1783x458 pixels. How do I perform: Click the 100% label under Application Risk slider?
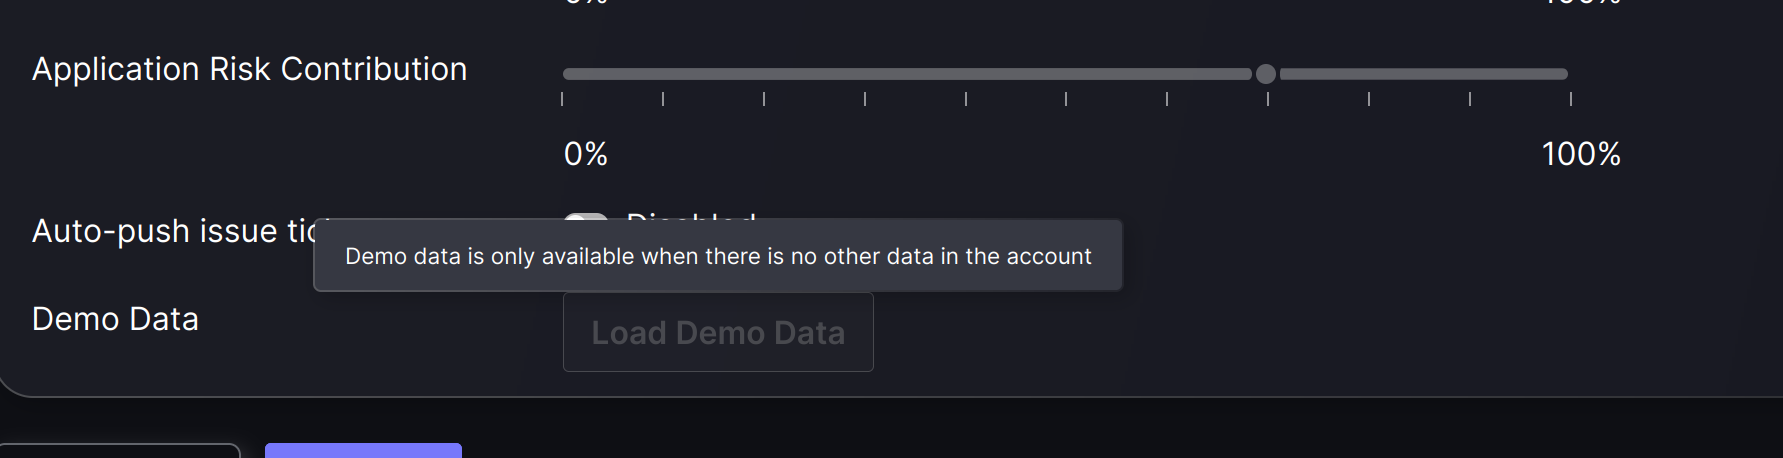click(x=1581, y=154)
